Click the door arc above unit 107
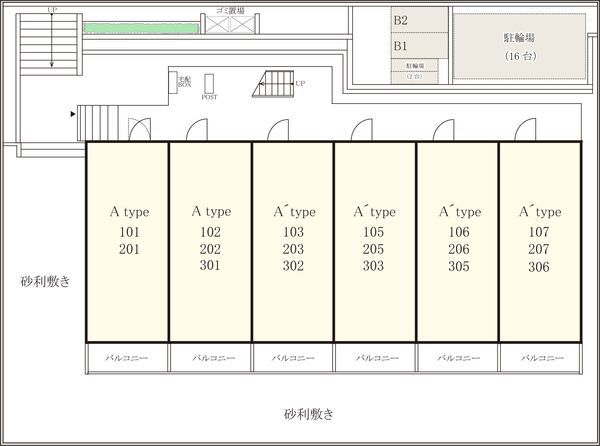The image size is (600, 446). (525, 130)
